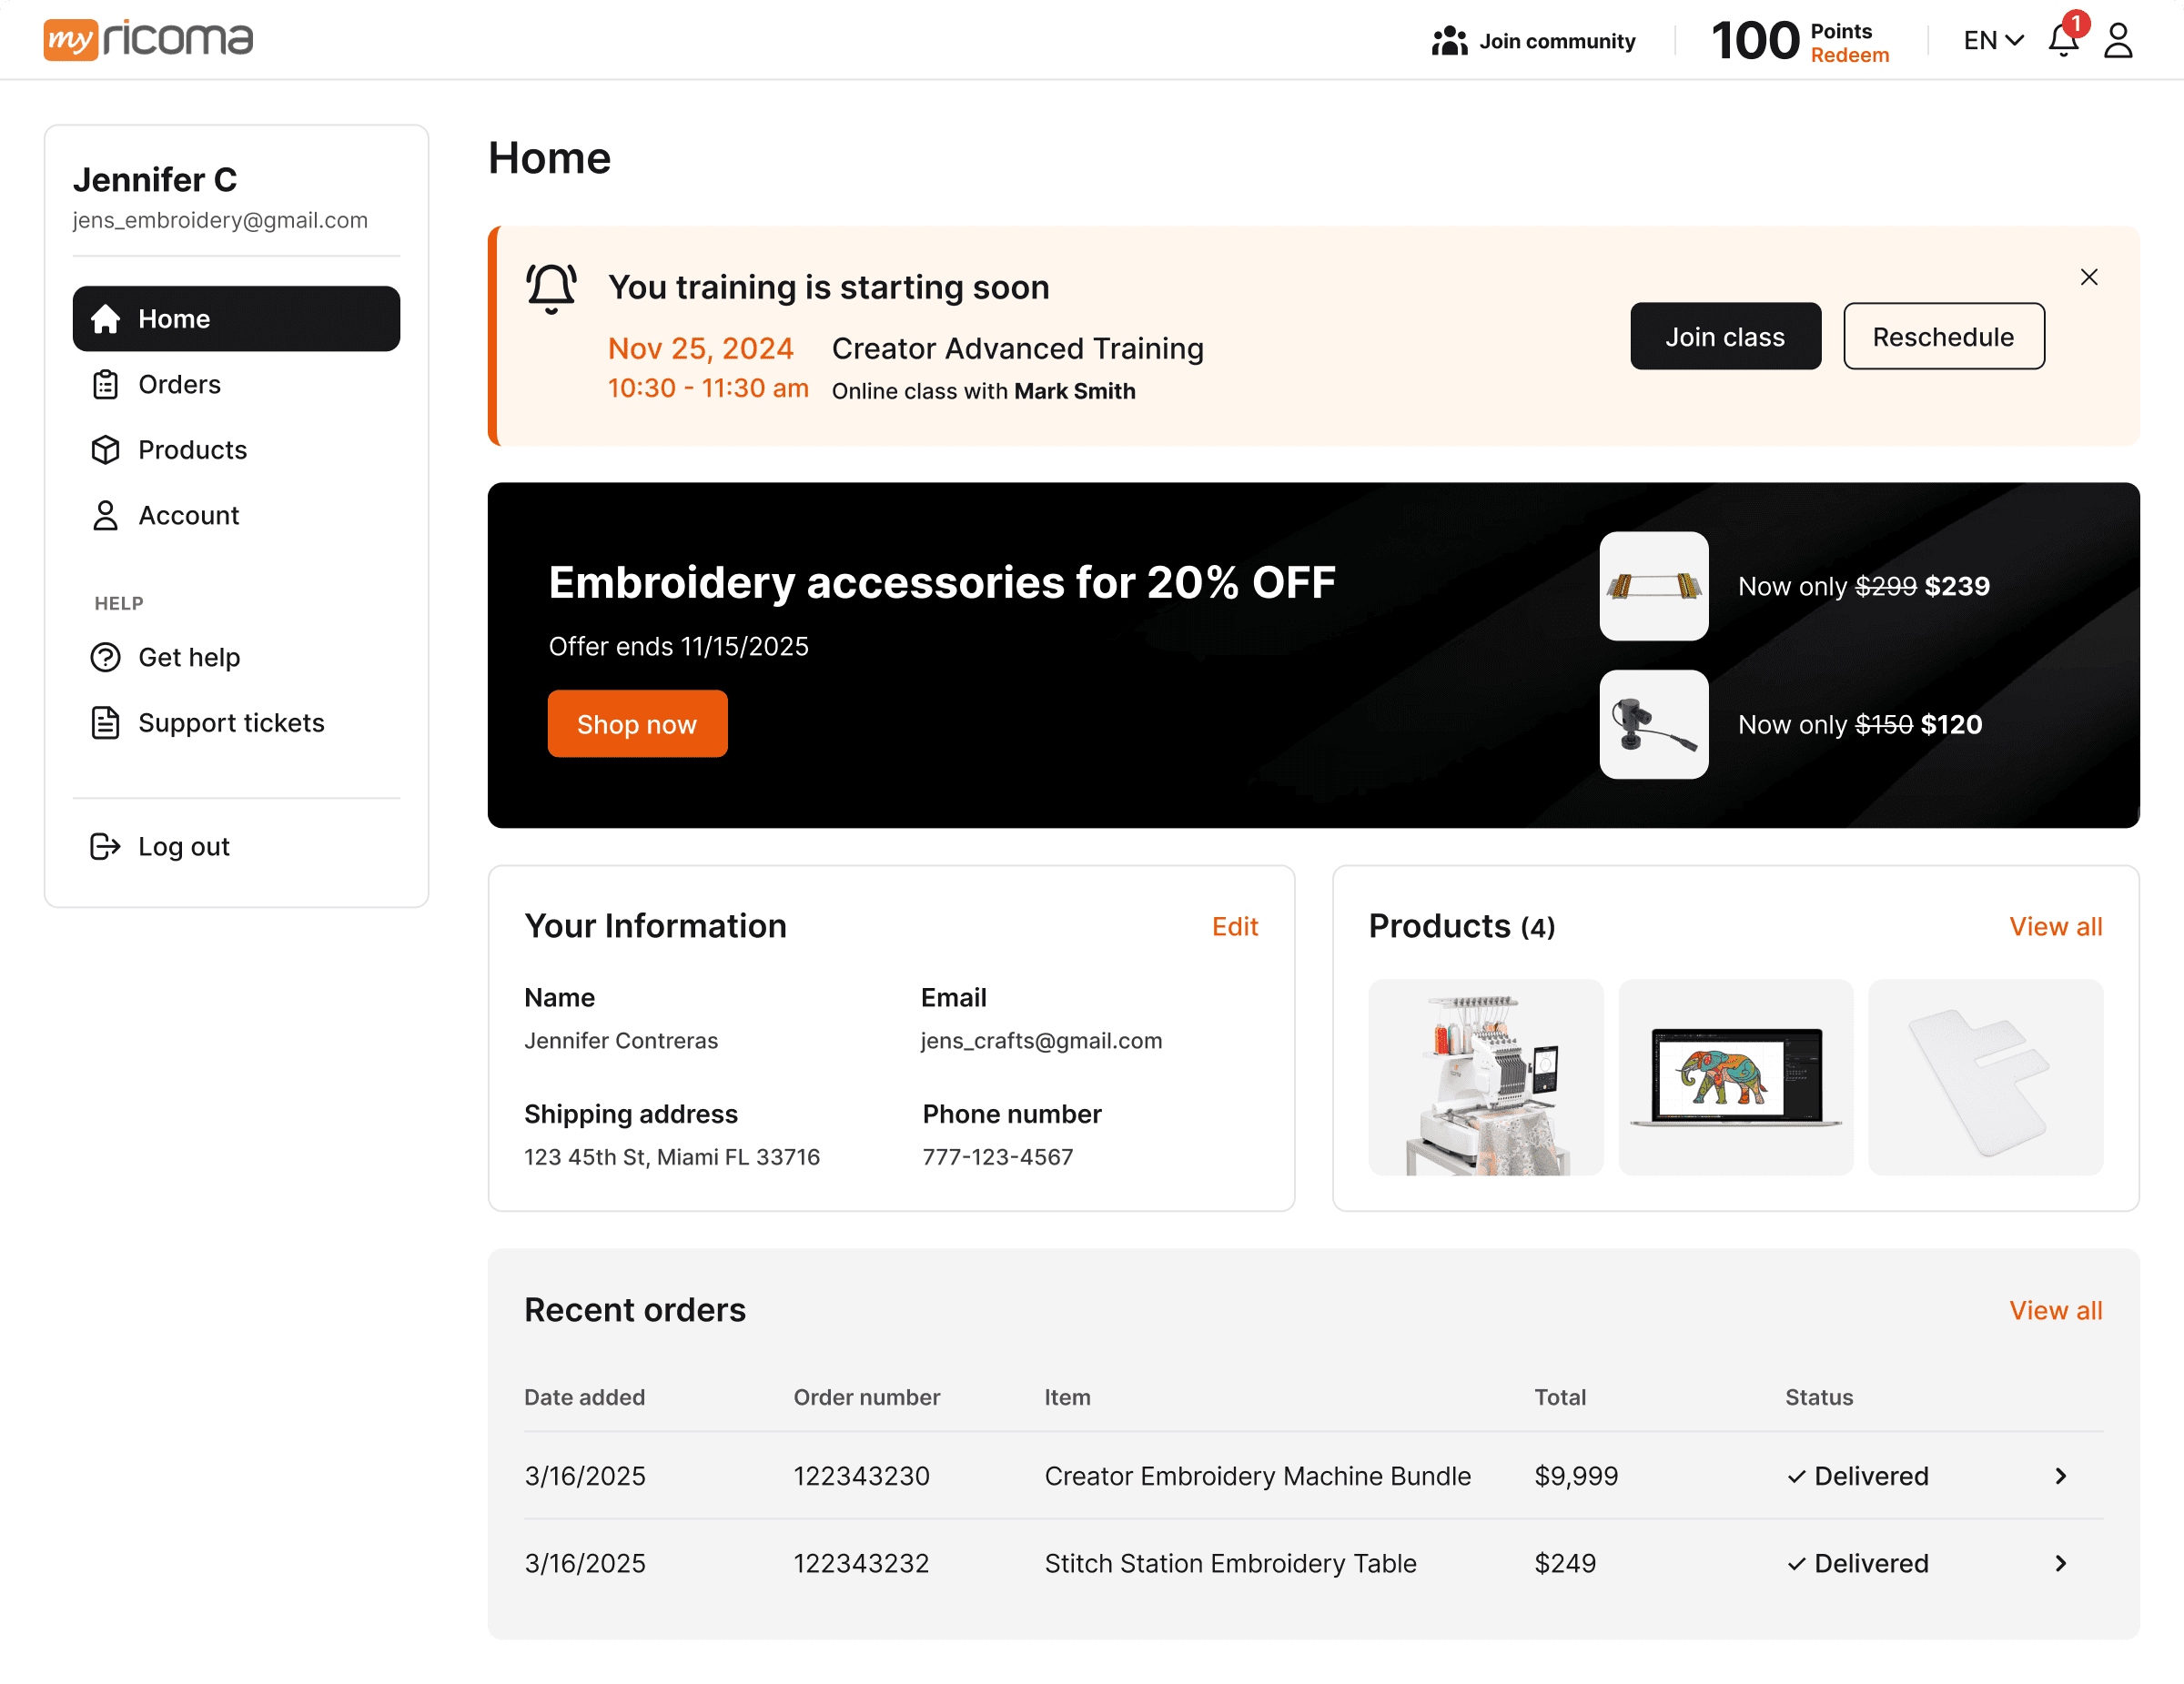2184x1684 pixels.
Task: Open the EN language dropdown
Action: (1993, 40)
